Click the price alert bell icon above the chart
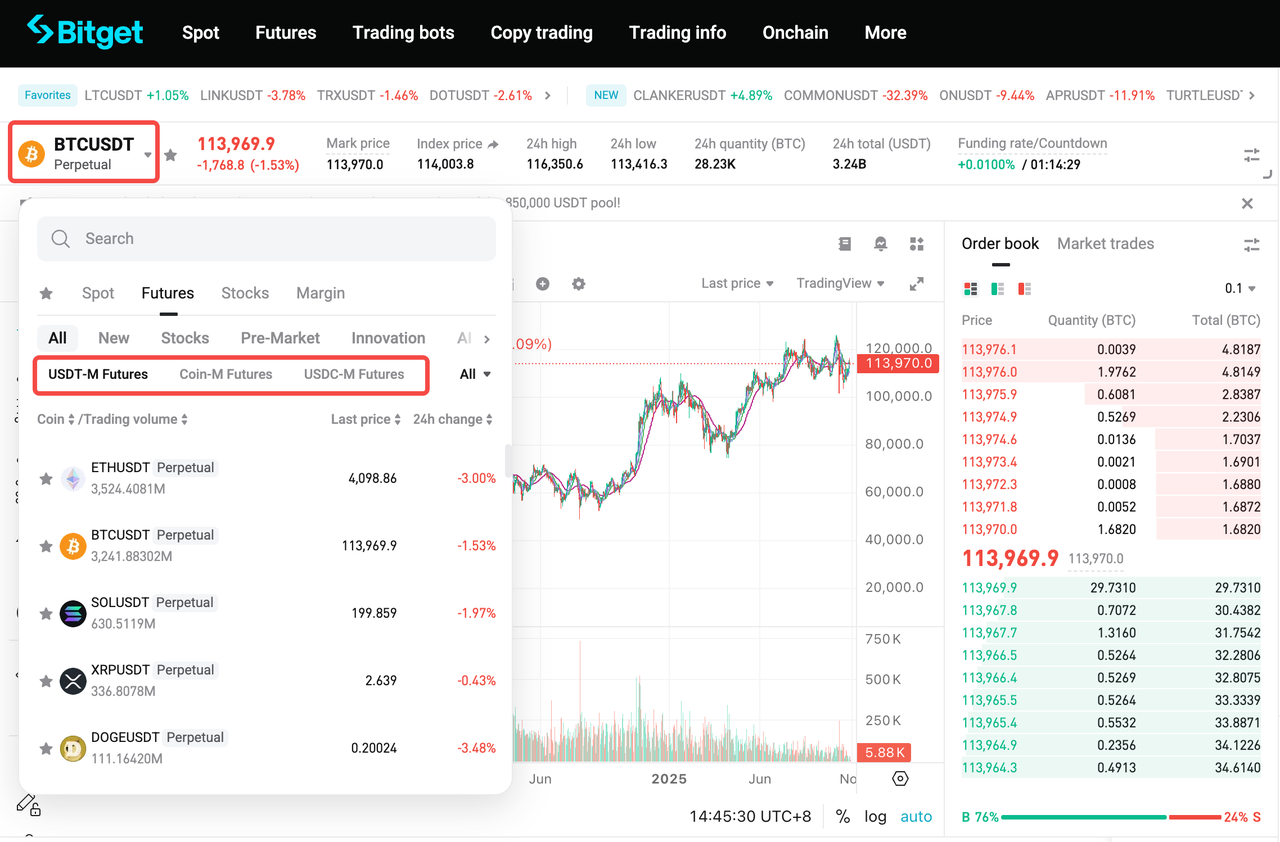 coord(880,243)
